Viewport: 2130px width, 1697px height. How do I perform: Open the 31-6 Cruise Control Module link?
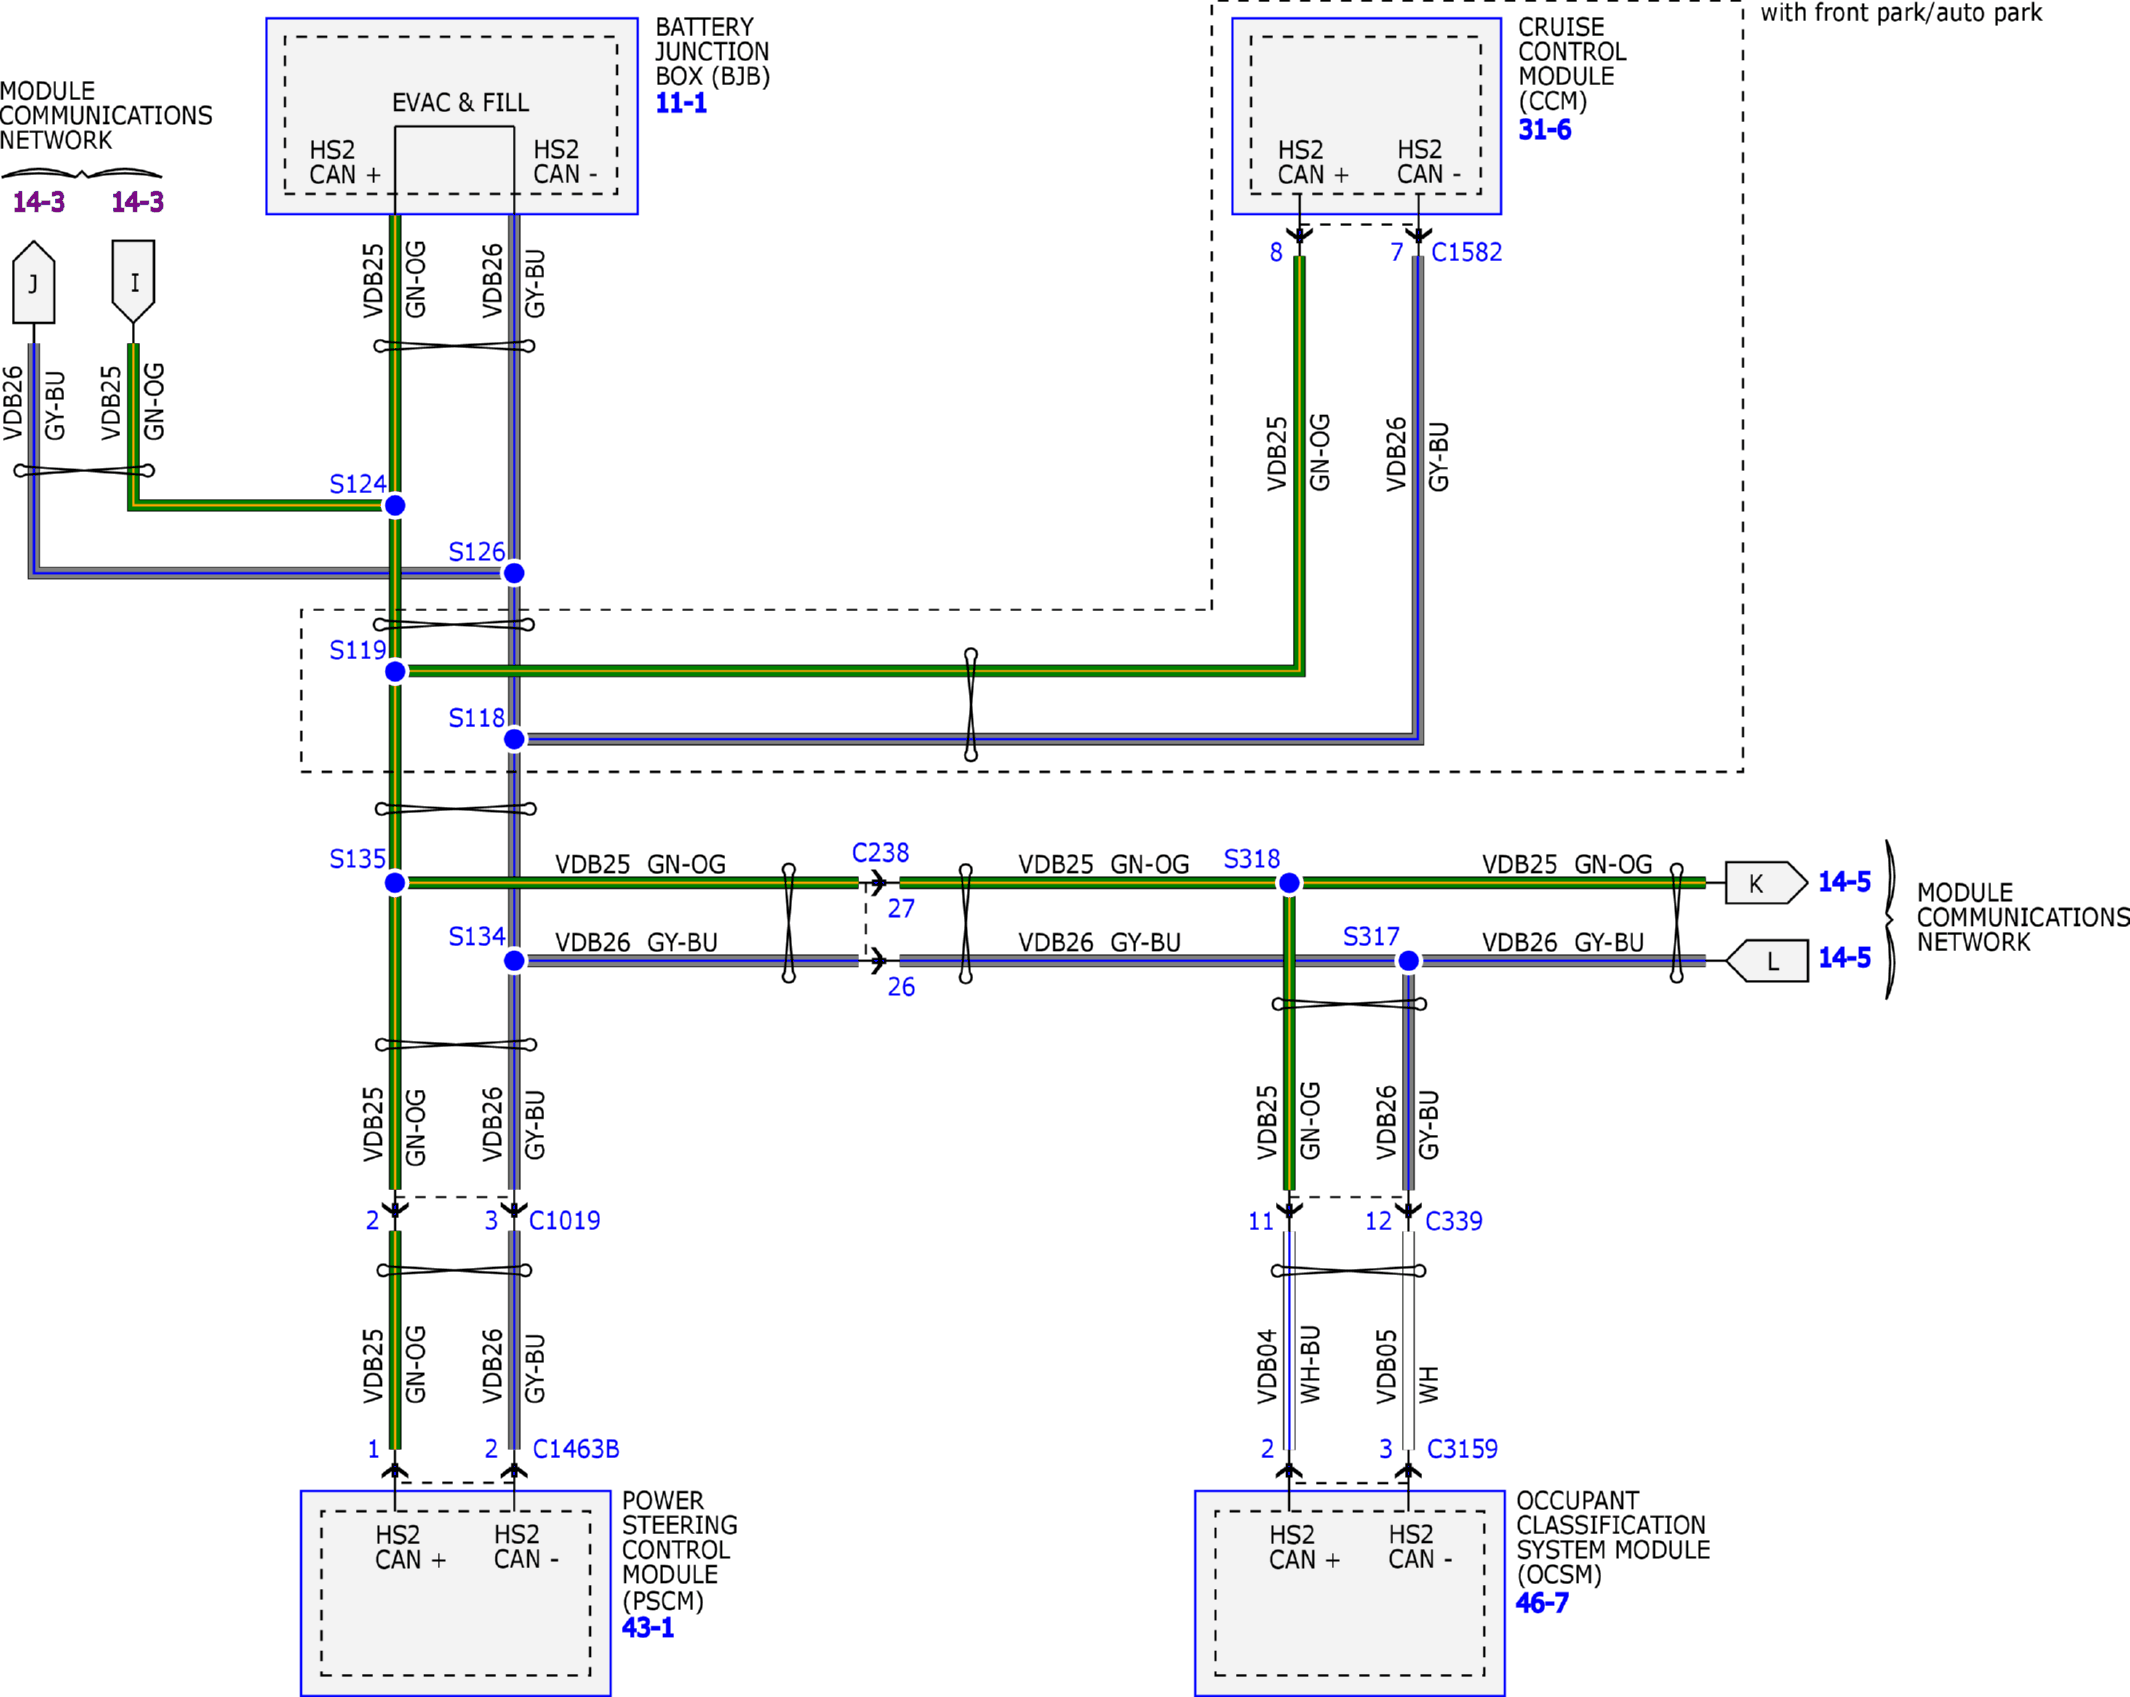[x=1544, y=130]
